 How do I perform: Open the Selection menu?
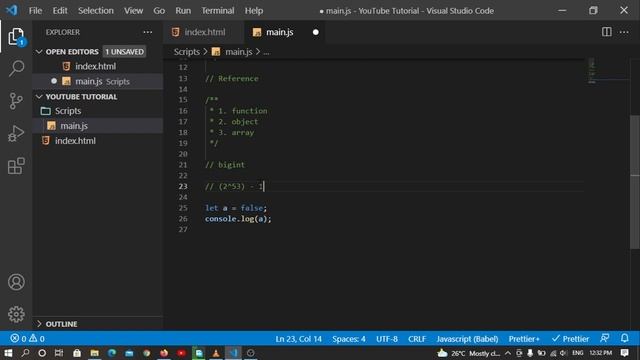coord(96,11)
